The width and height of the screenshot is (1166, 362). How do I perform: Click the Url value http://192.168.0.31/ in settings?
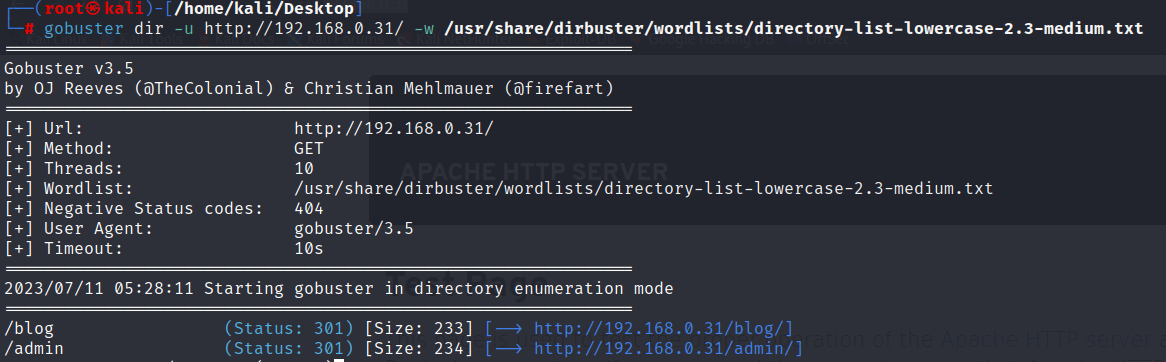tap(393, 129)
